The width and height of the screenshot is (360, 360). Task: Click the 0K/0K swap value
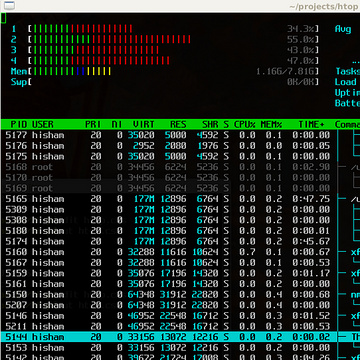coord(301,82)
